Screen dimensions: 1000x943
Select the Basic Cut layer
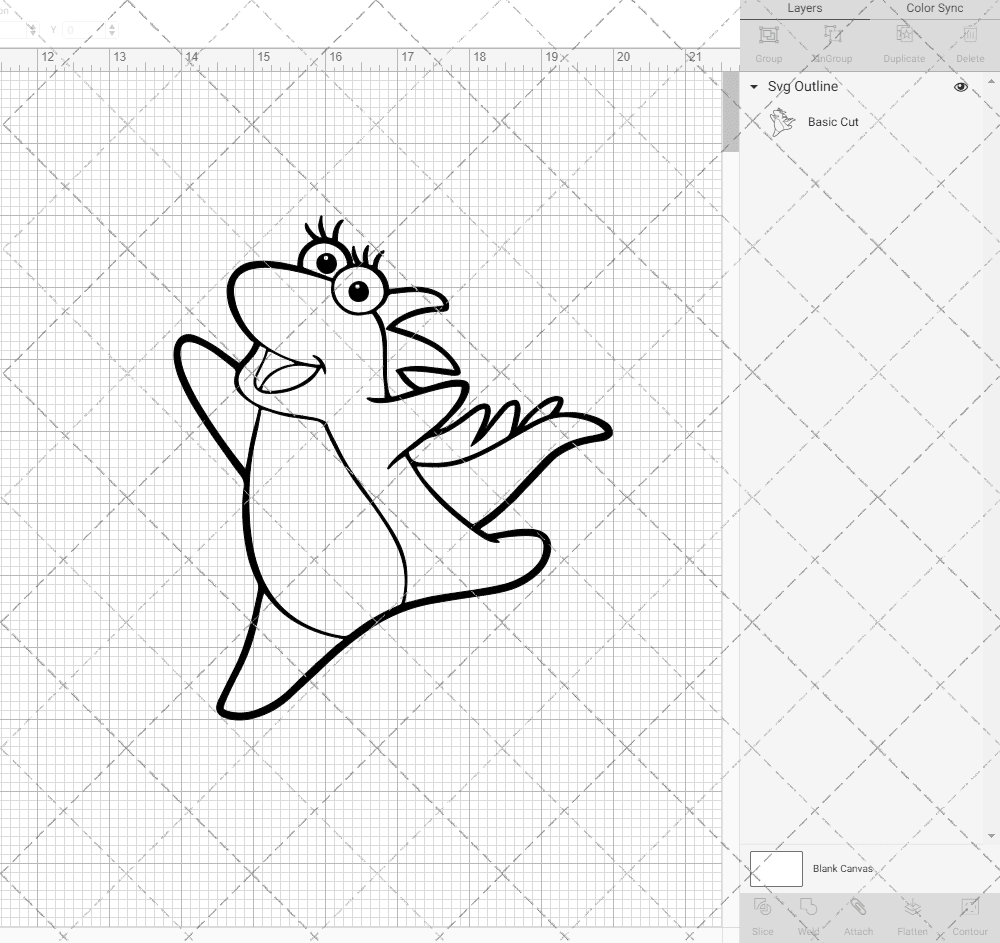pyautogui.click(x=833, y=122)
